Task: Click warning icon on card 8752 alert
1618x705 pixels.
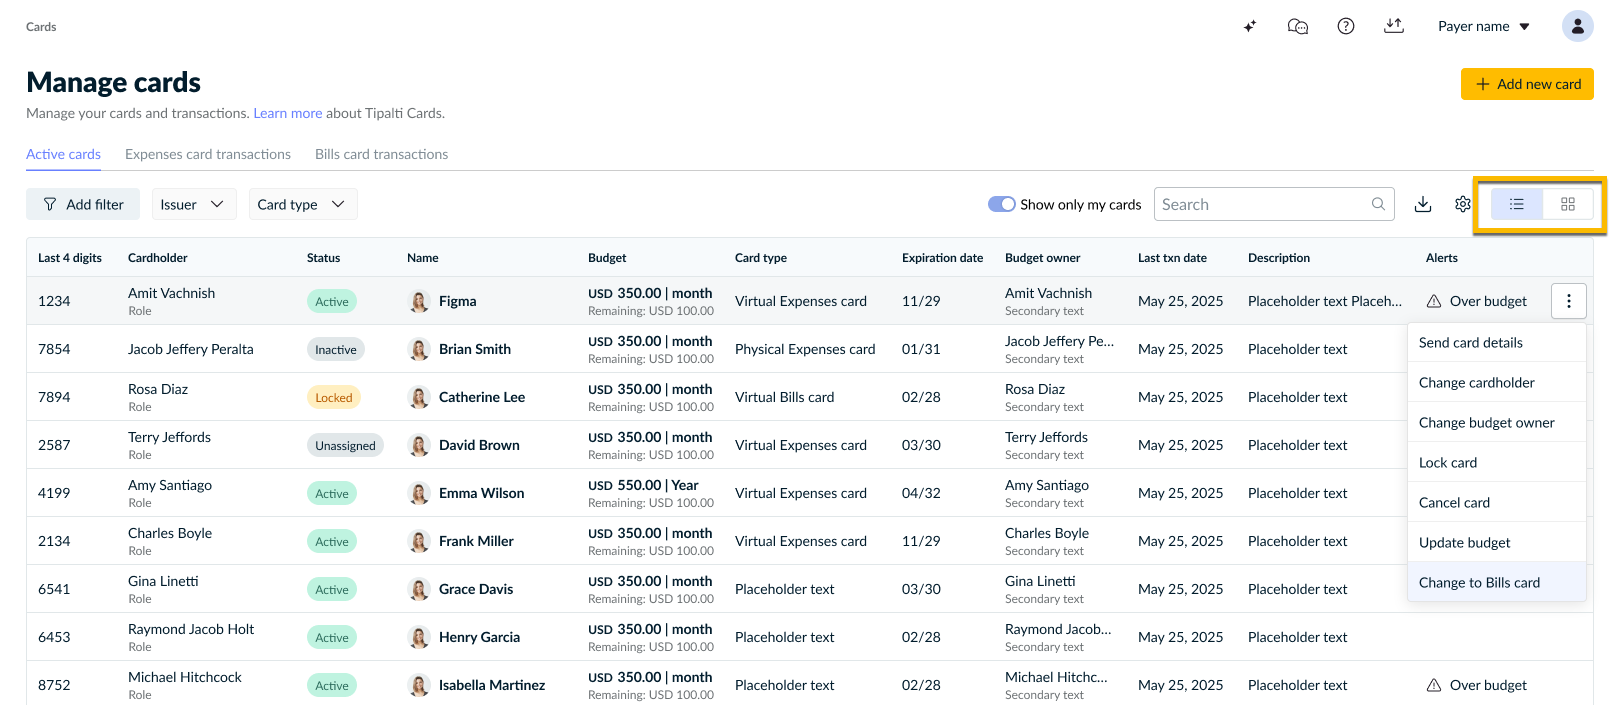Action: (x=1434, y=685)
